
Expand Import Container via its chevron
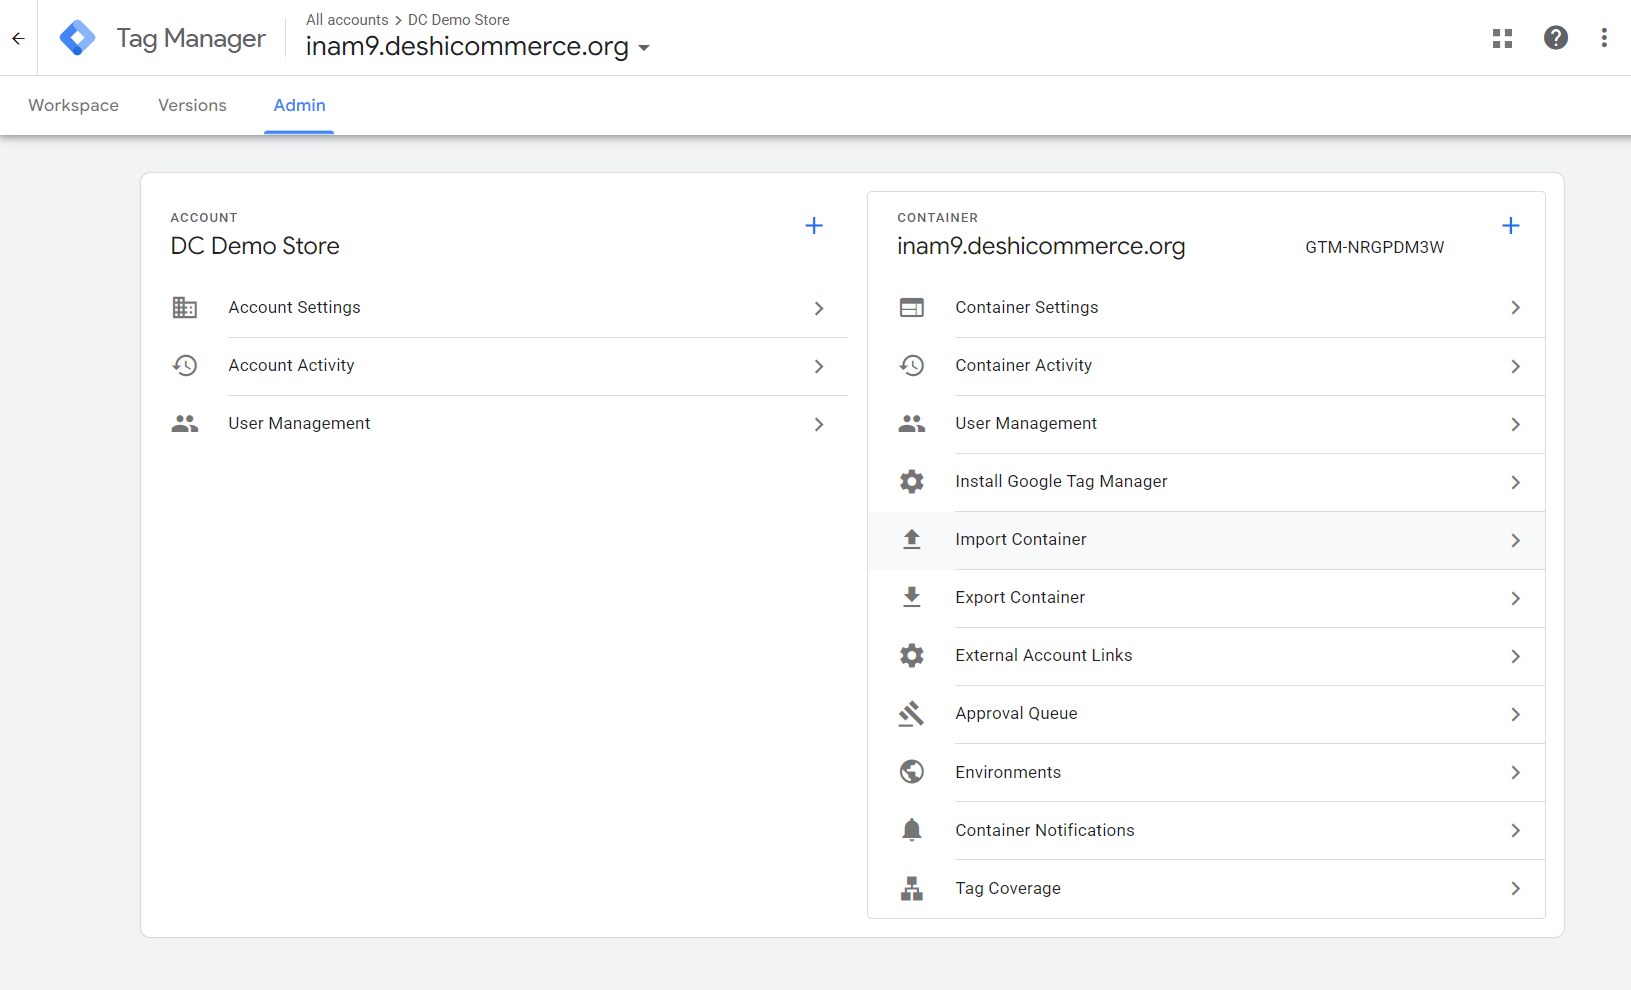point(1516,540)
